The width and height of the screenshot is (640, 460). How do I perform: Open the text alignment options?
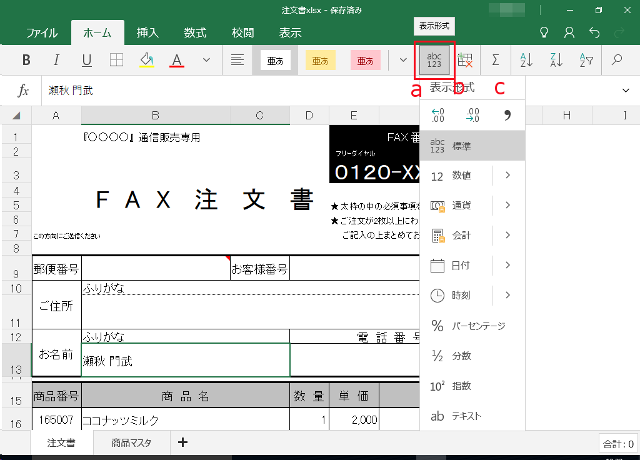pos(237,60)
